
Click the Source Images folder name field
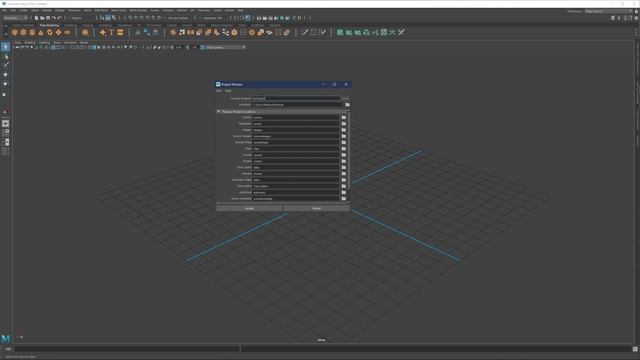pos(296,136)
